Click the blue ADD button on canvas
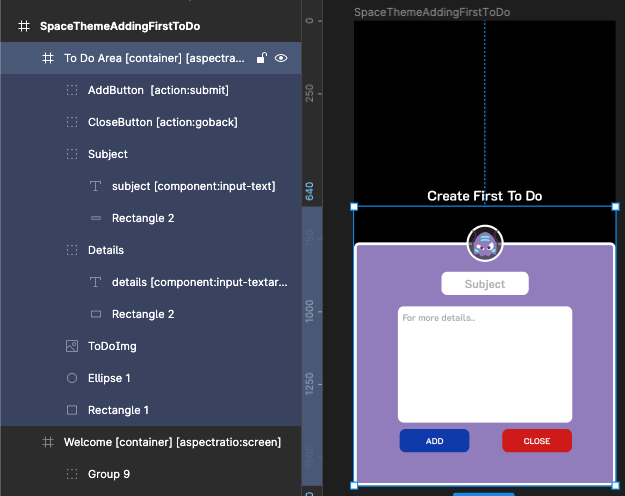Viewport: 625px width, 496px height. (x=434, y=441)
